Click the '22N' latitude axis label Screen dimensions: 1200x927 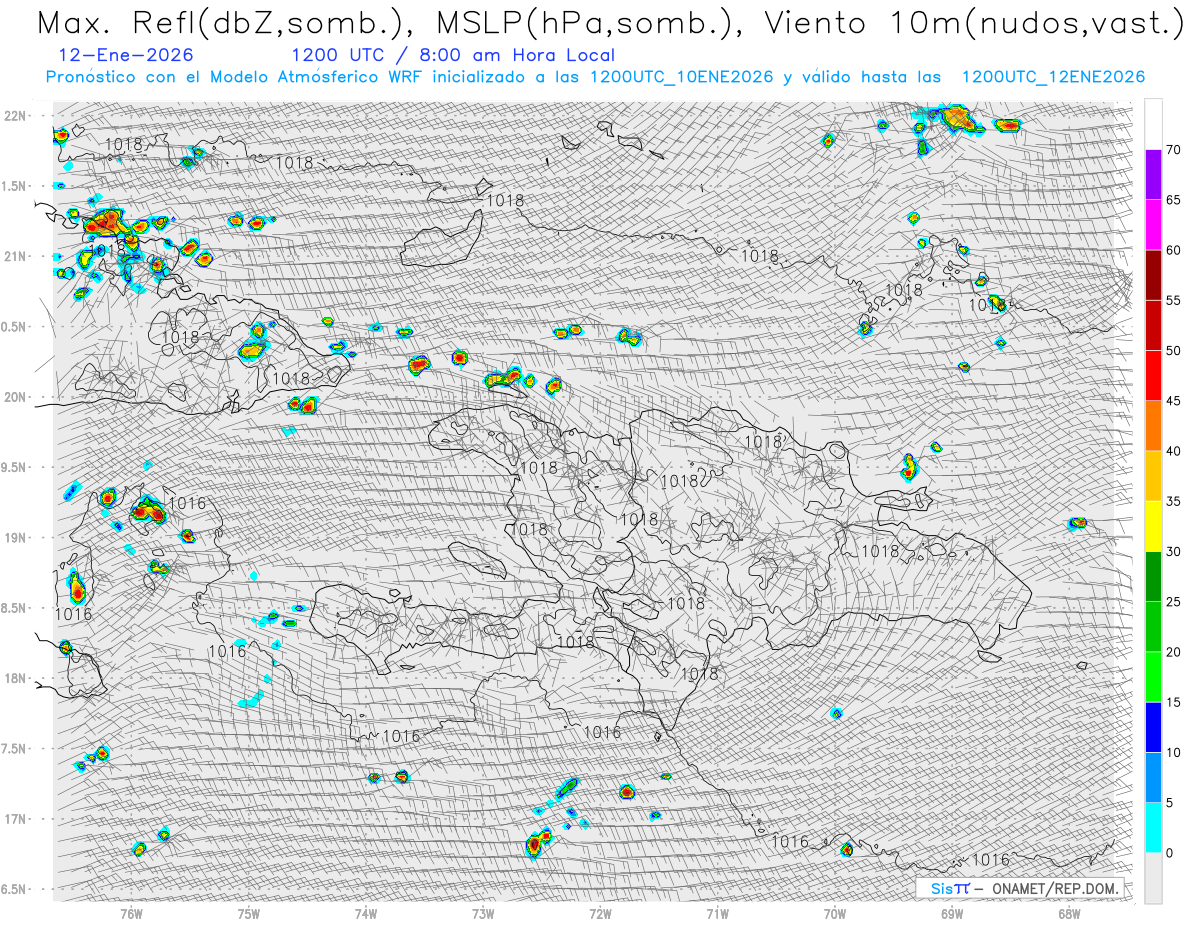tap(17, 116)
